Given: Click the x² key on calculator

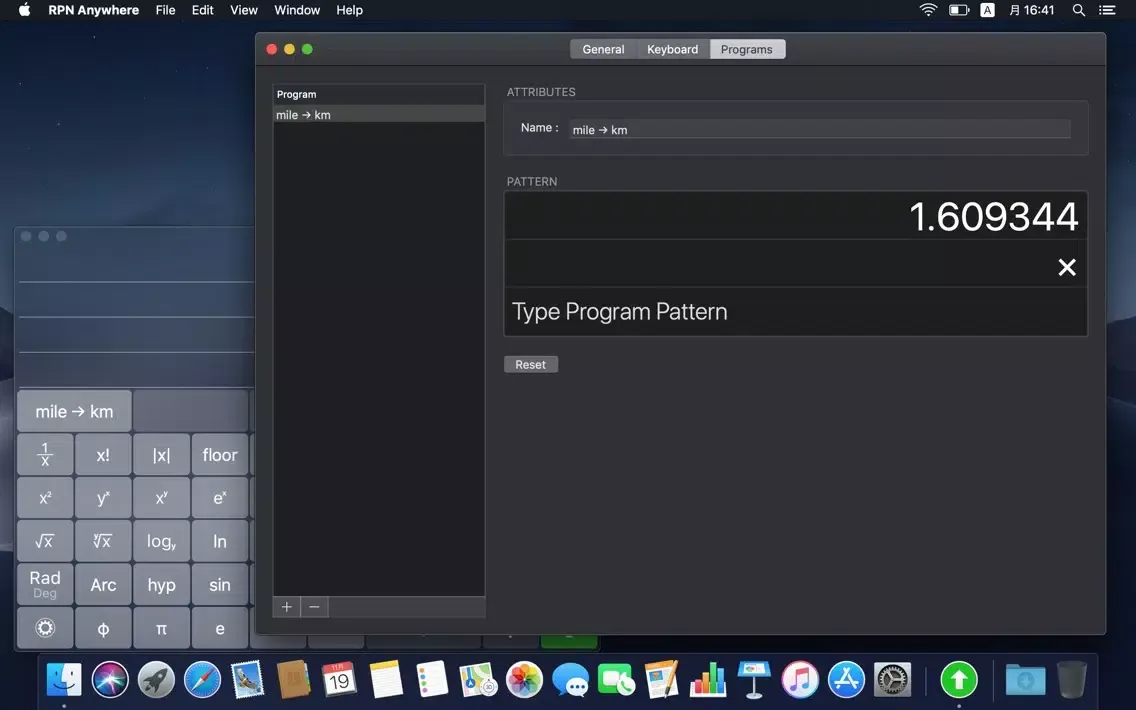Looking at the screenshot, I should click(45, 498).
